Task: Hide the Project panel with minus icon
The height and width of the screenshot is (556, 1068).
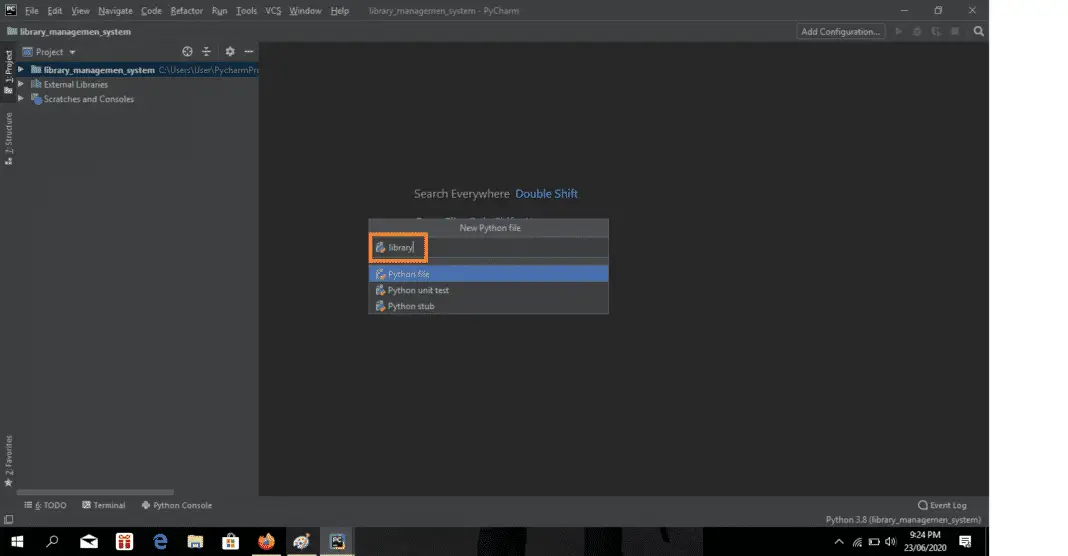Action: pos(249,52)
